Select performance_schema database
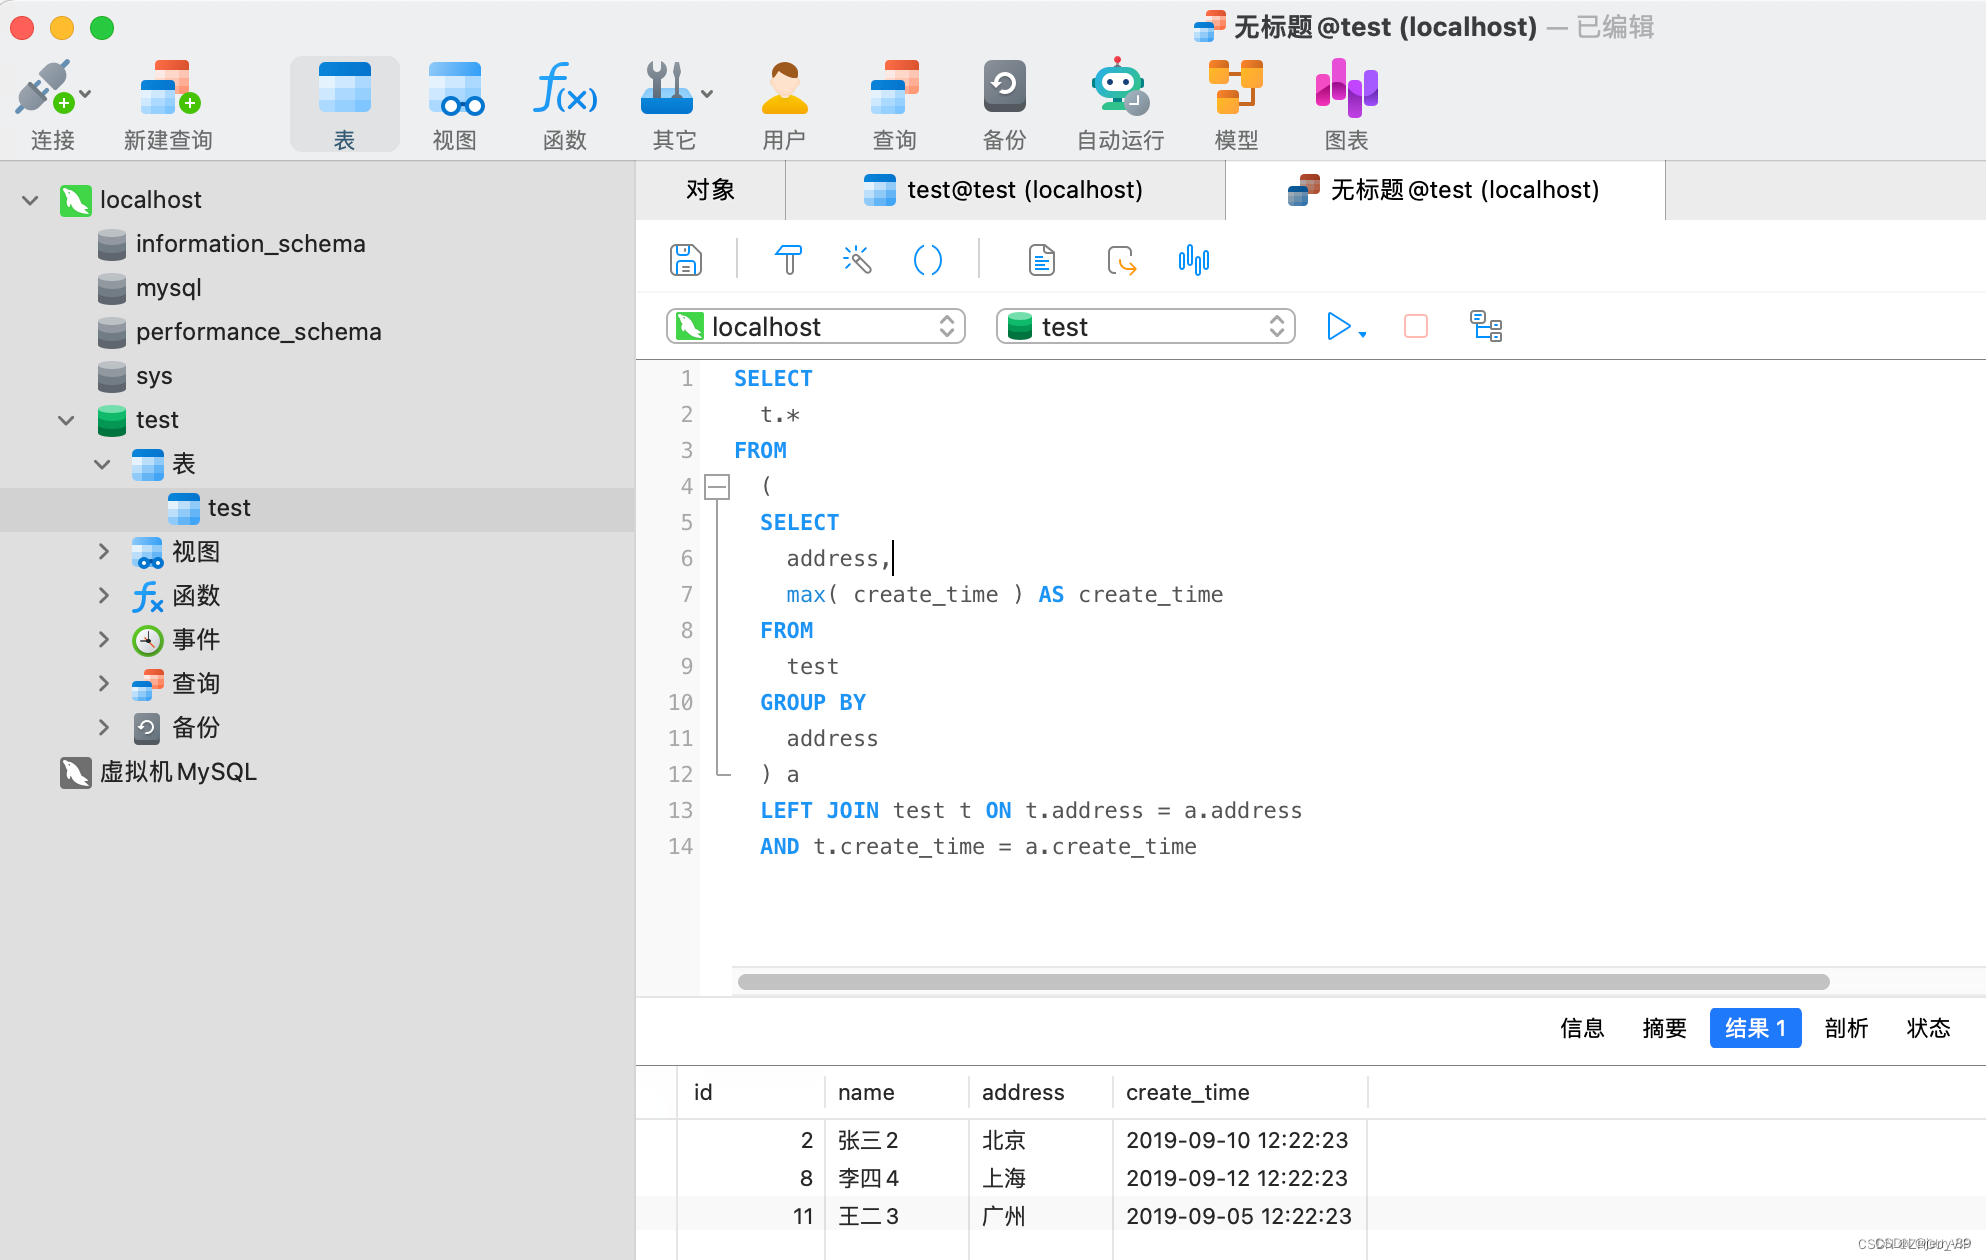This screenshot has width=1986, height=1260. [x=258, y=332]
